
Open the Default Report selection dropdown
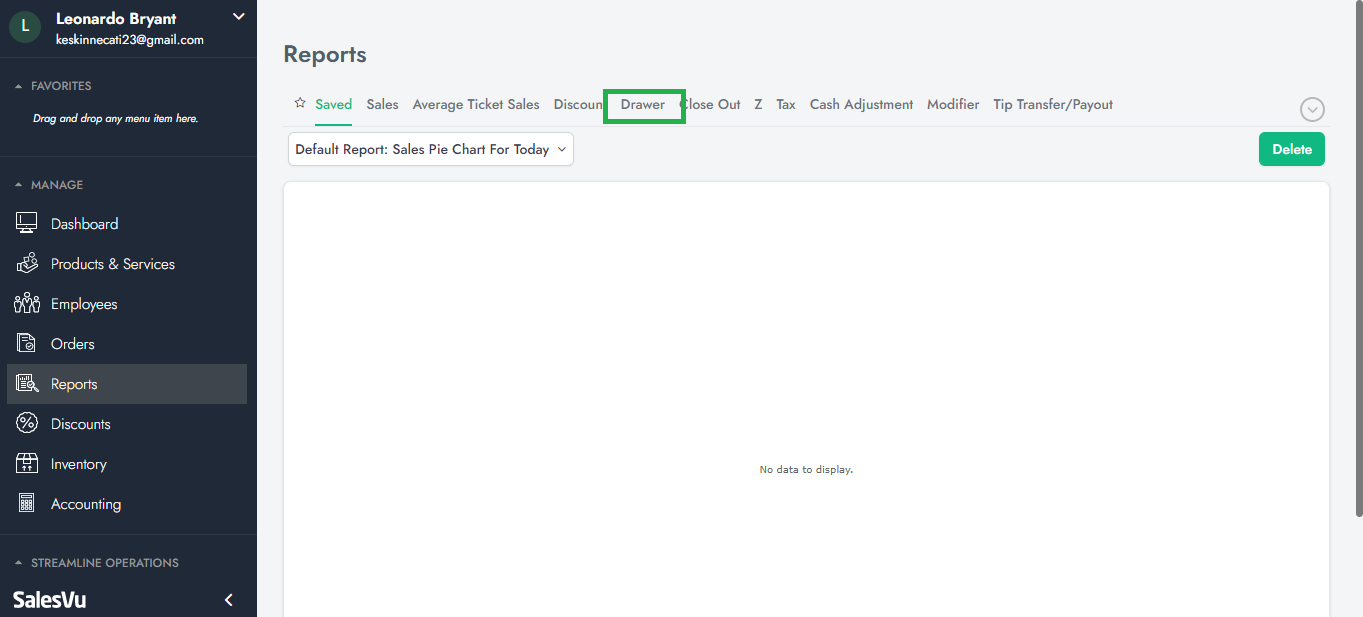click(x=430, y=149)
